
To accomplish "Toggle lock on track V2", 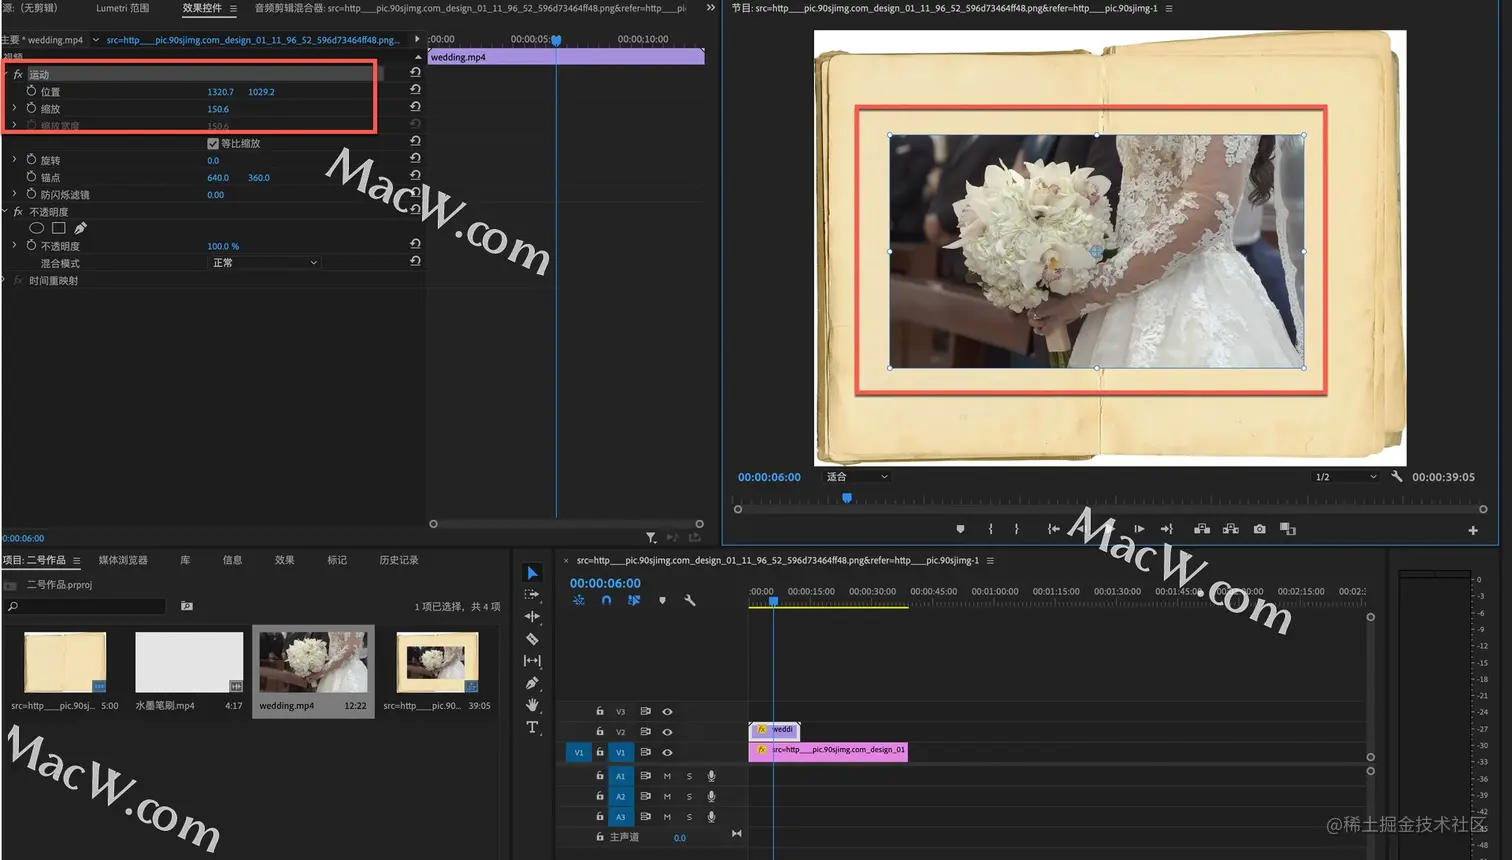I will click(x=600, y=732).
